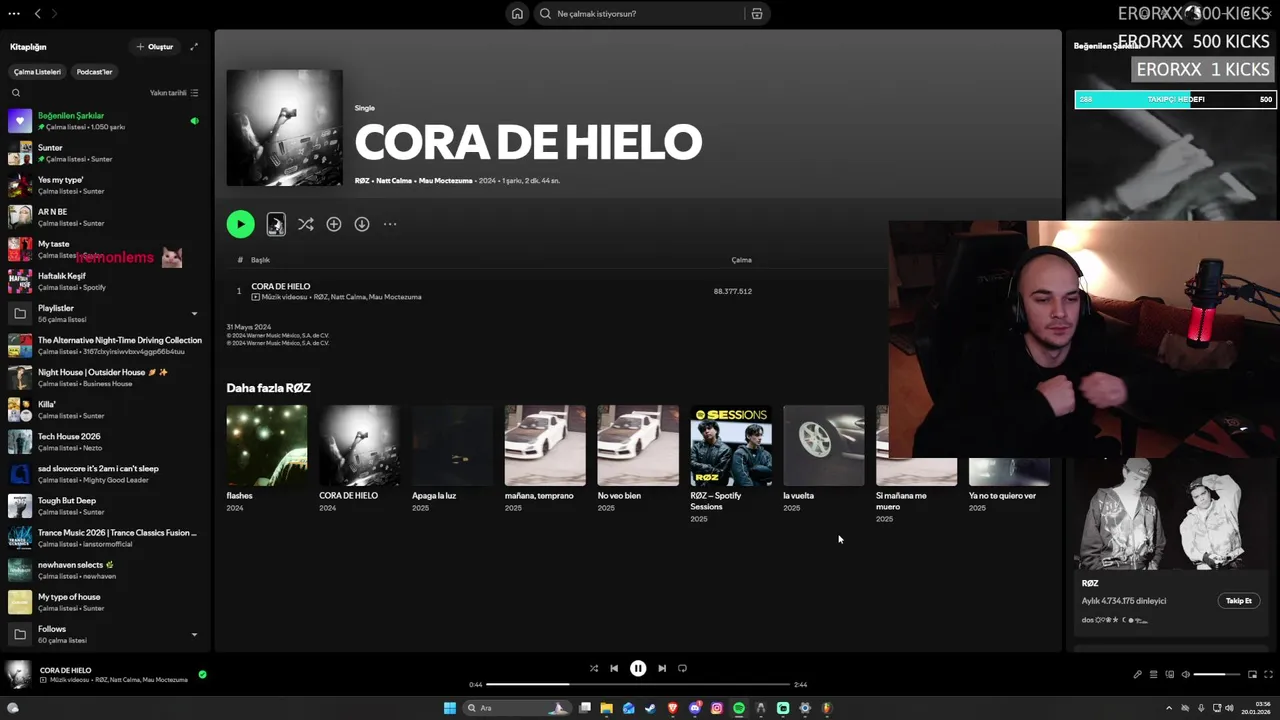Open the queue icon
The height and width of the screenshot is (720, 1280).
click(x=1153, y=675)
